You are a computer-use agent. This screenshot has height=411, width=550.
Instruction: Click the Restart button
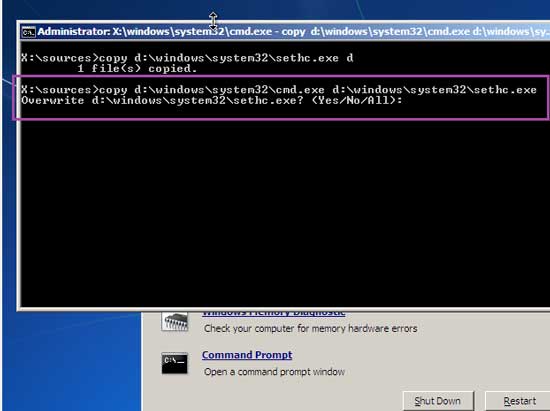point(518,401)
